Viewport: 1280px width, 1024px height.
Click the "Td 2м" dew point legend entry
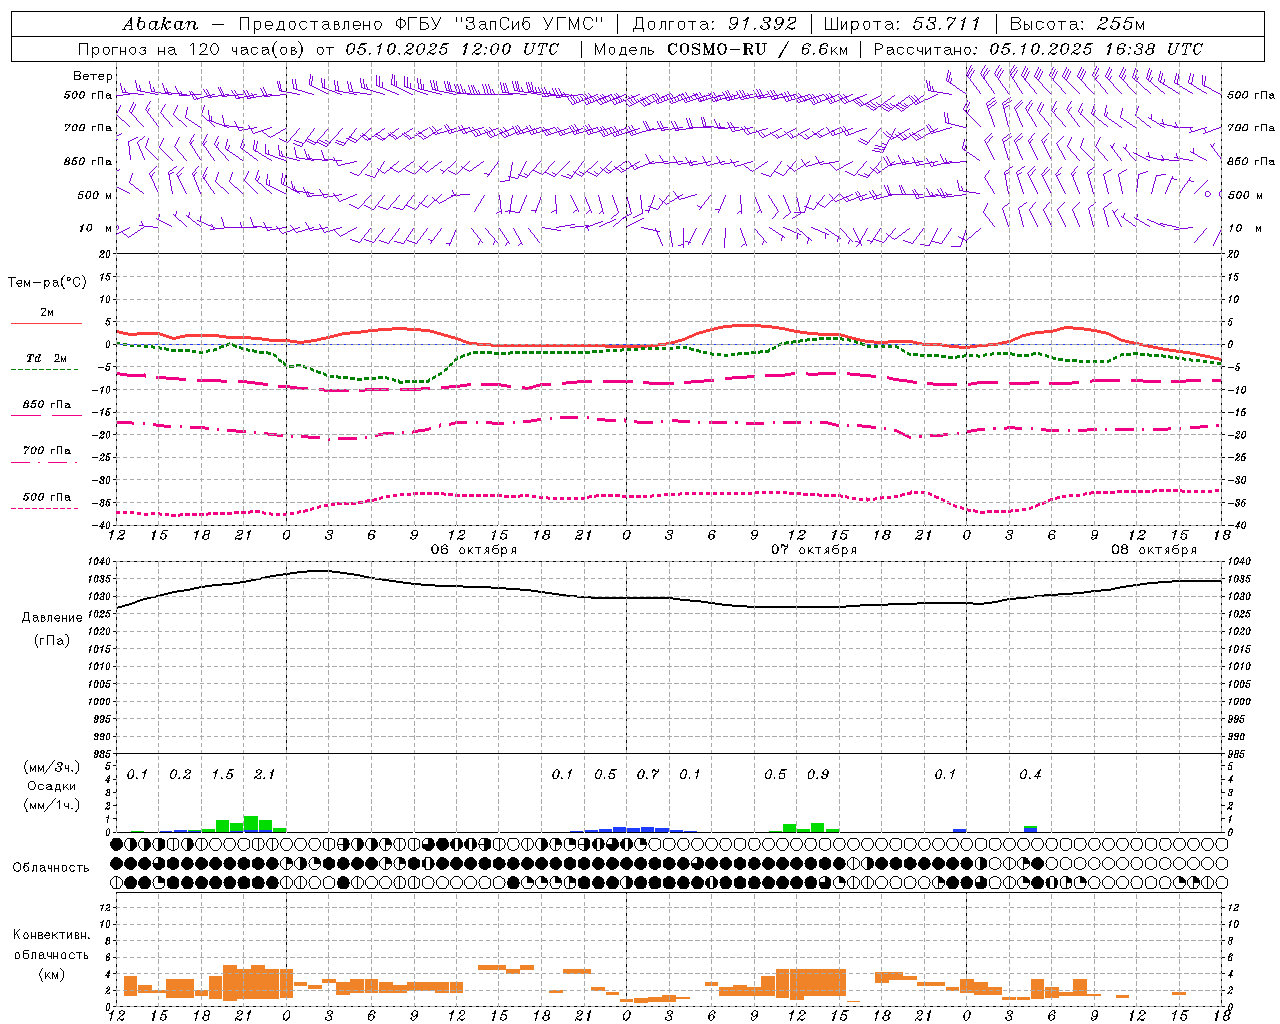[x=47, y=358]
